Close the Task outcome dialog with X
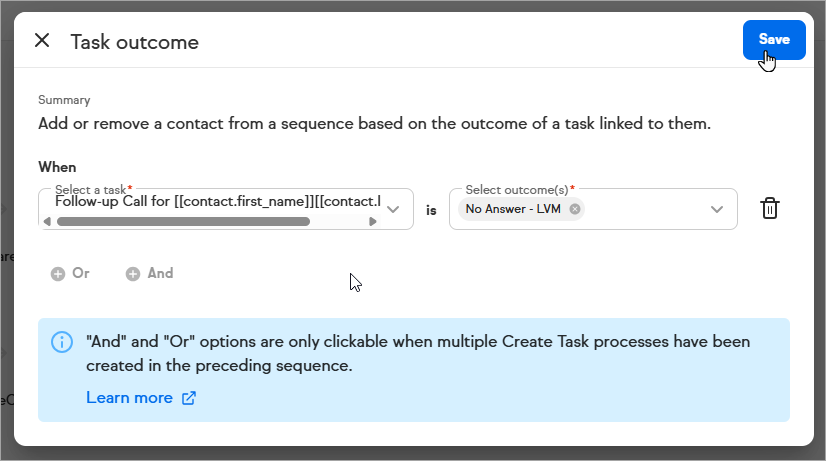Screen dimensions: 826x461 click(x=42, y=41)
